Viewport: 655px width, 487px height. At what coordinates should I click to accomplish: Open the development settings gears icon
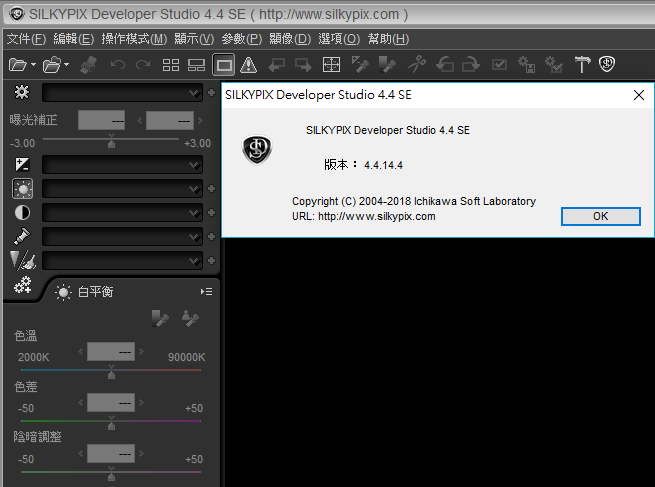[22, 285]
